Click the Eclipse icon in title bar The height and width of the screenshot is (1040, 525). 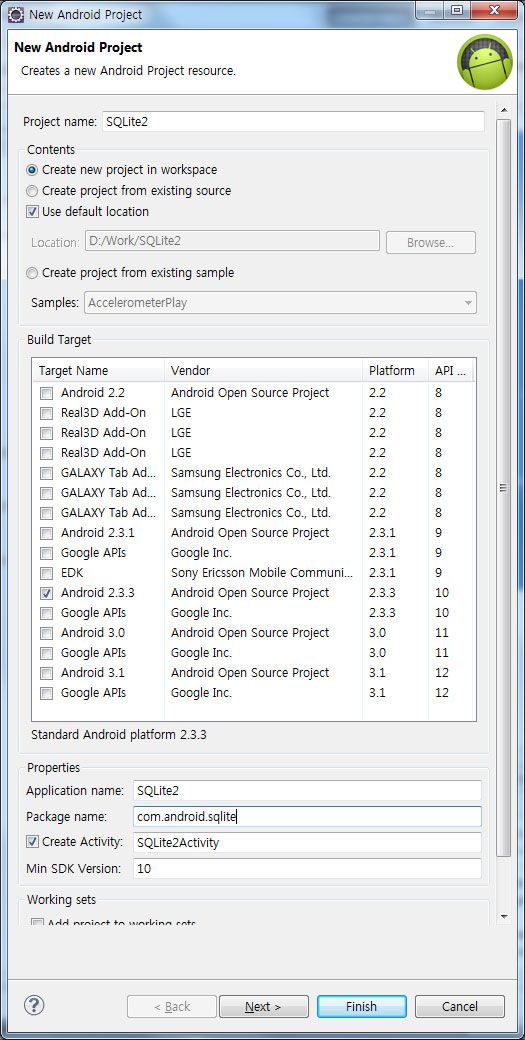(15, 13)
